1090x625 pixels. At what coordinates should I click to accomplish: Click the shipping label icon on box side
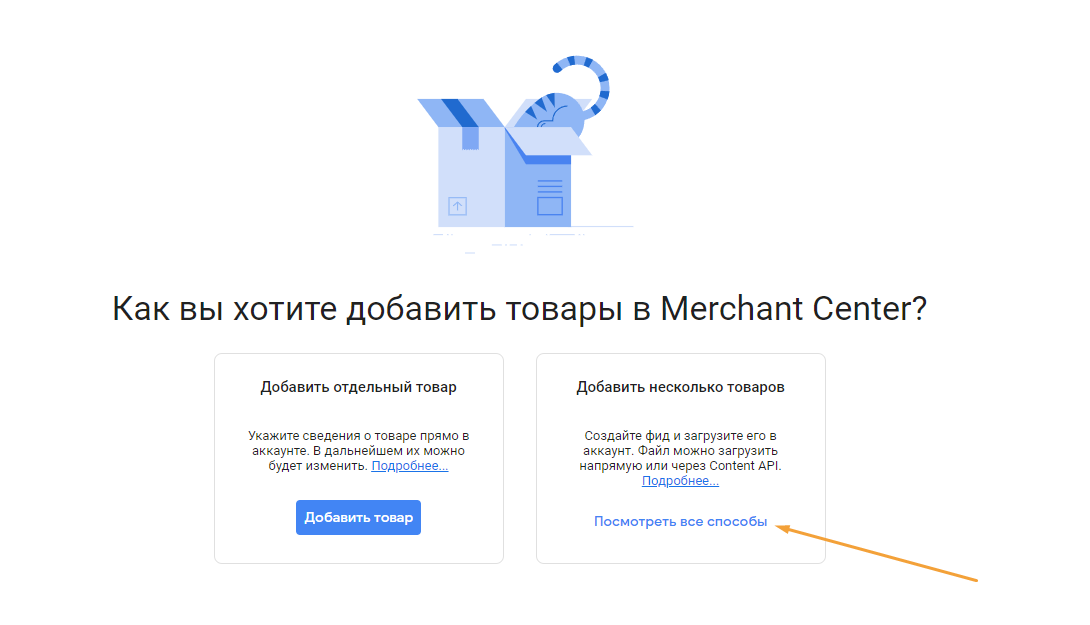pyautogui.click(x=550, y=197)
